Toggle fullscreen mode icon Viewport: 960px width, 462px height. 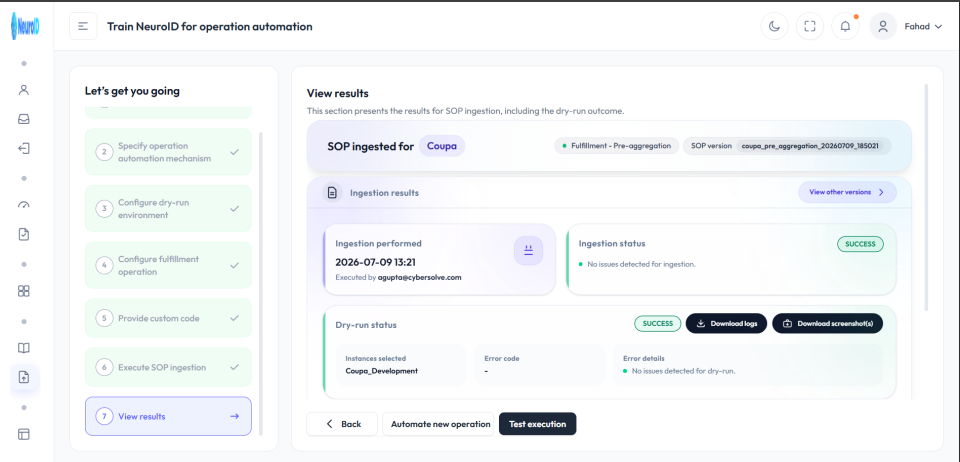[810, 26]
